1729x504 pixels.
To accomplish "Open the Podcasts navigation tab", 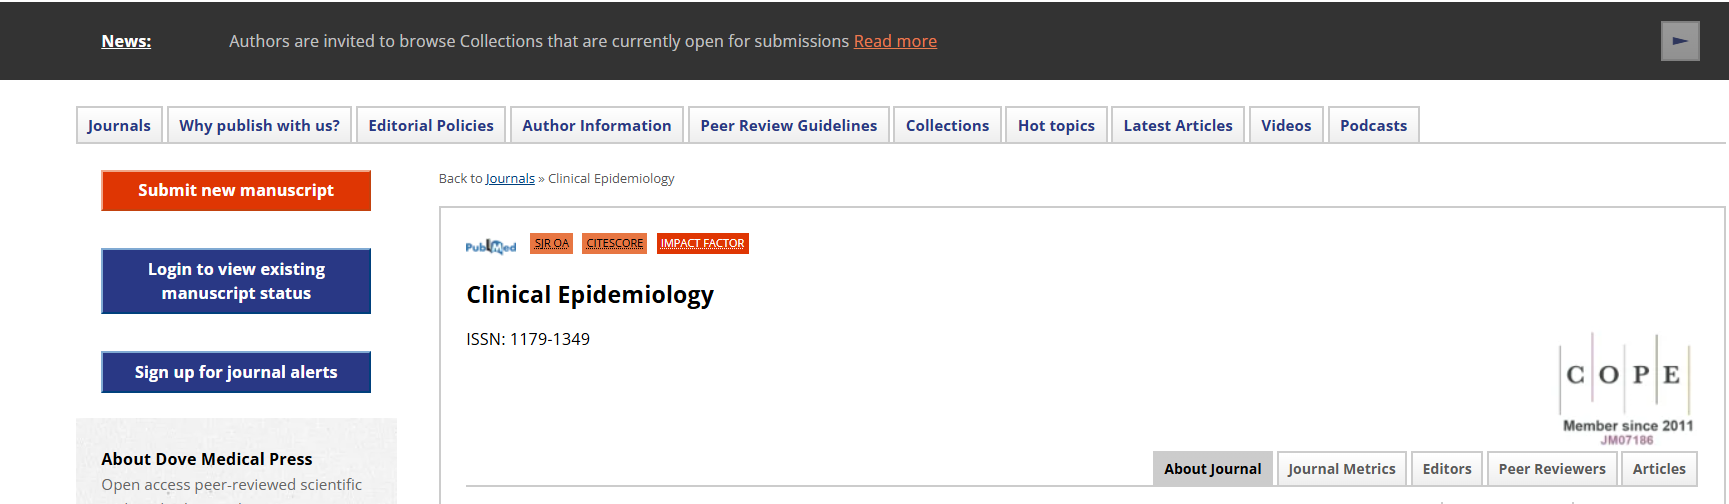I will pyautogui.click(x=1374, y=125).
